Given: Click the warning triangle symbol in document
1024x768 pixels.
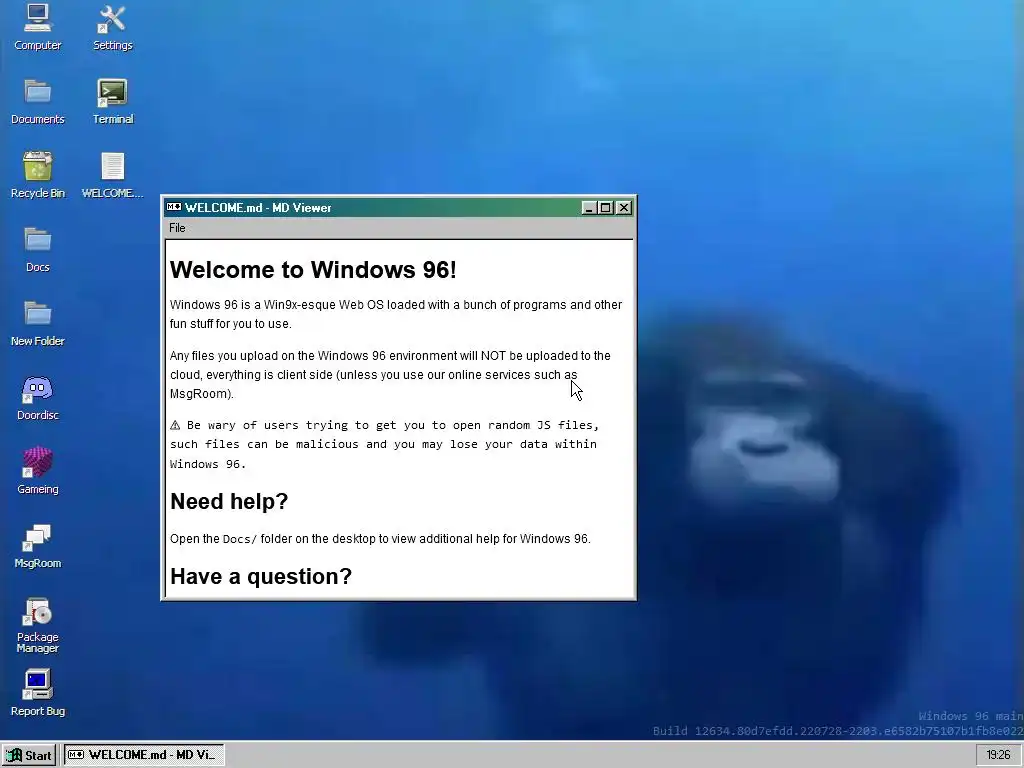Looking at the screenshot, I should (x=175, y=425).
